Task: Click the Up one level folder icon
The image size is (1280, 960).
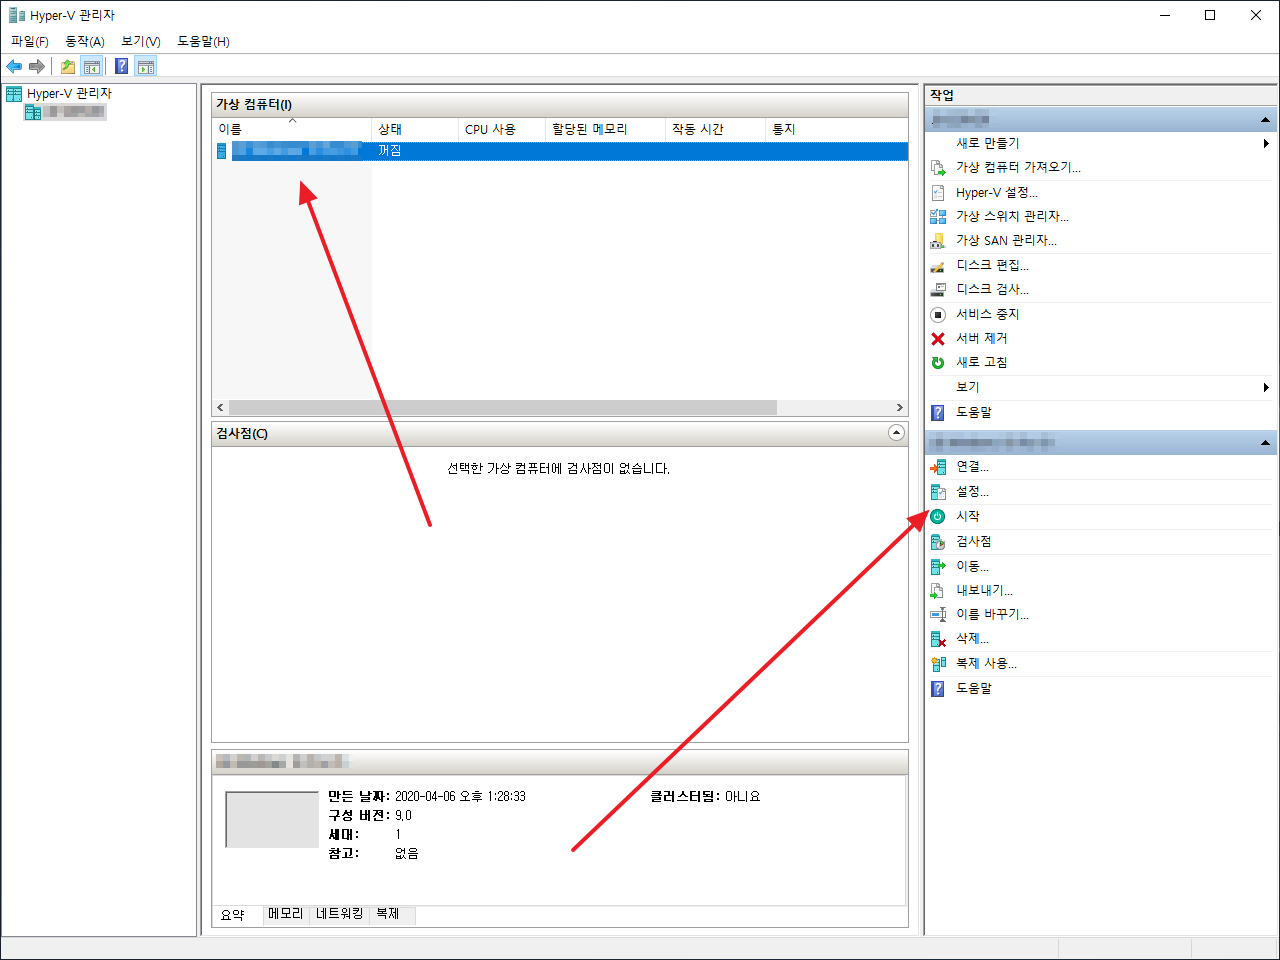Action: tap(67, 66)
